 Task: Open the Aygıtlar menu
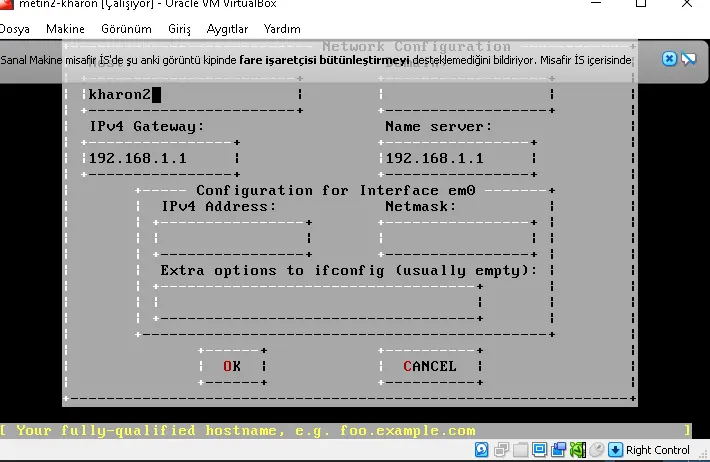click(x=227, y=29)
